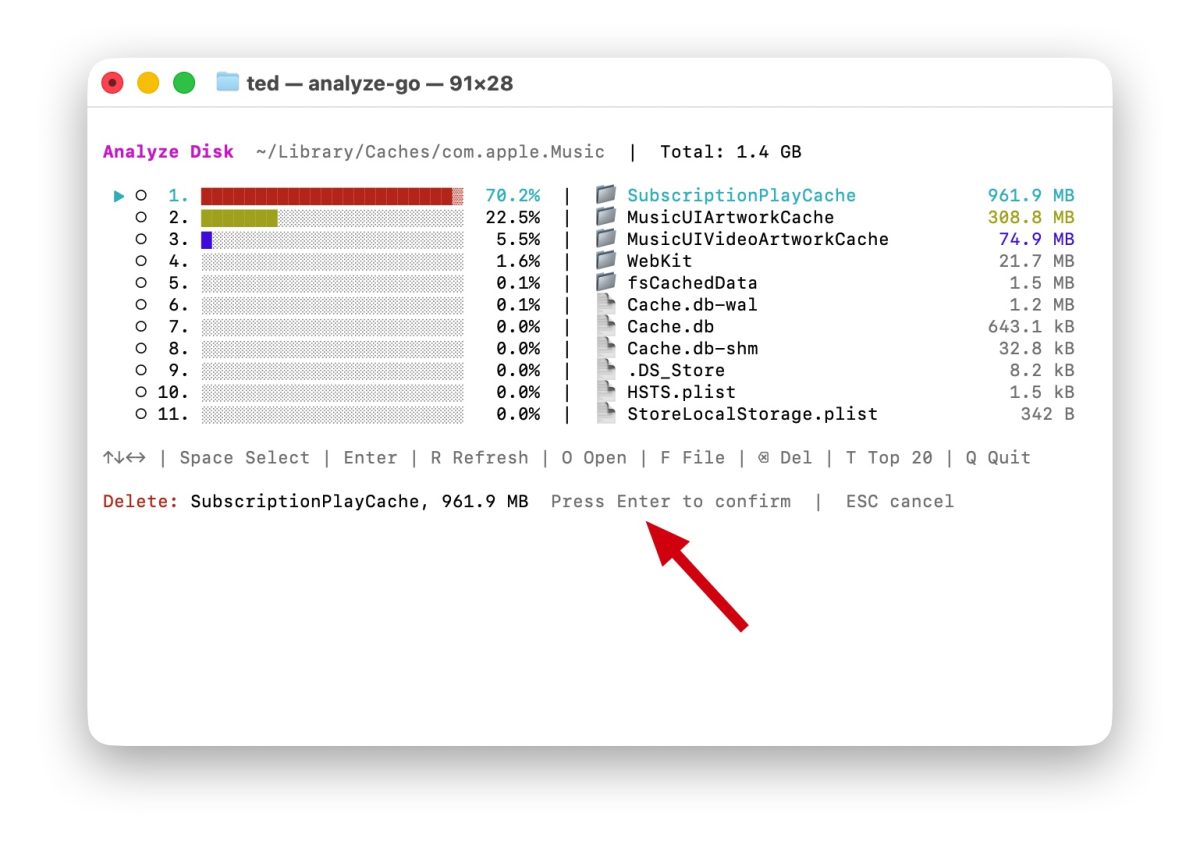Viewport: 1200px width, 863px height.
Task: Click the fsCachedData folder icon
Action: [605, 283]
